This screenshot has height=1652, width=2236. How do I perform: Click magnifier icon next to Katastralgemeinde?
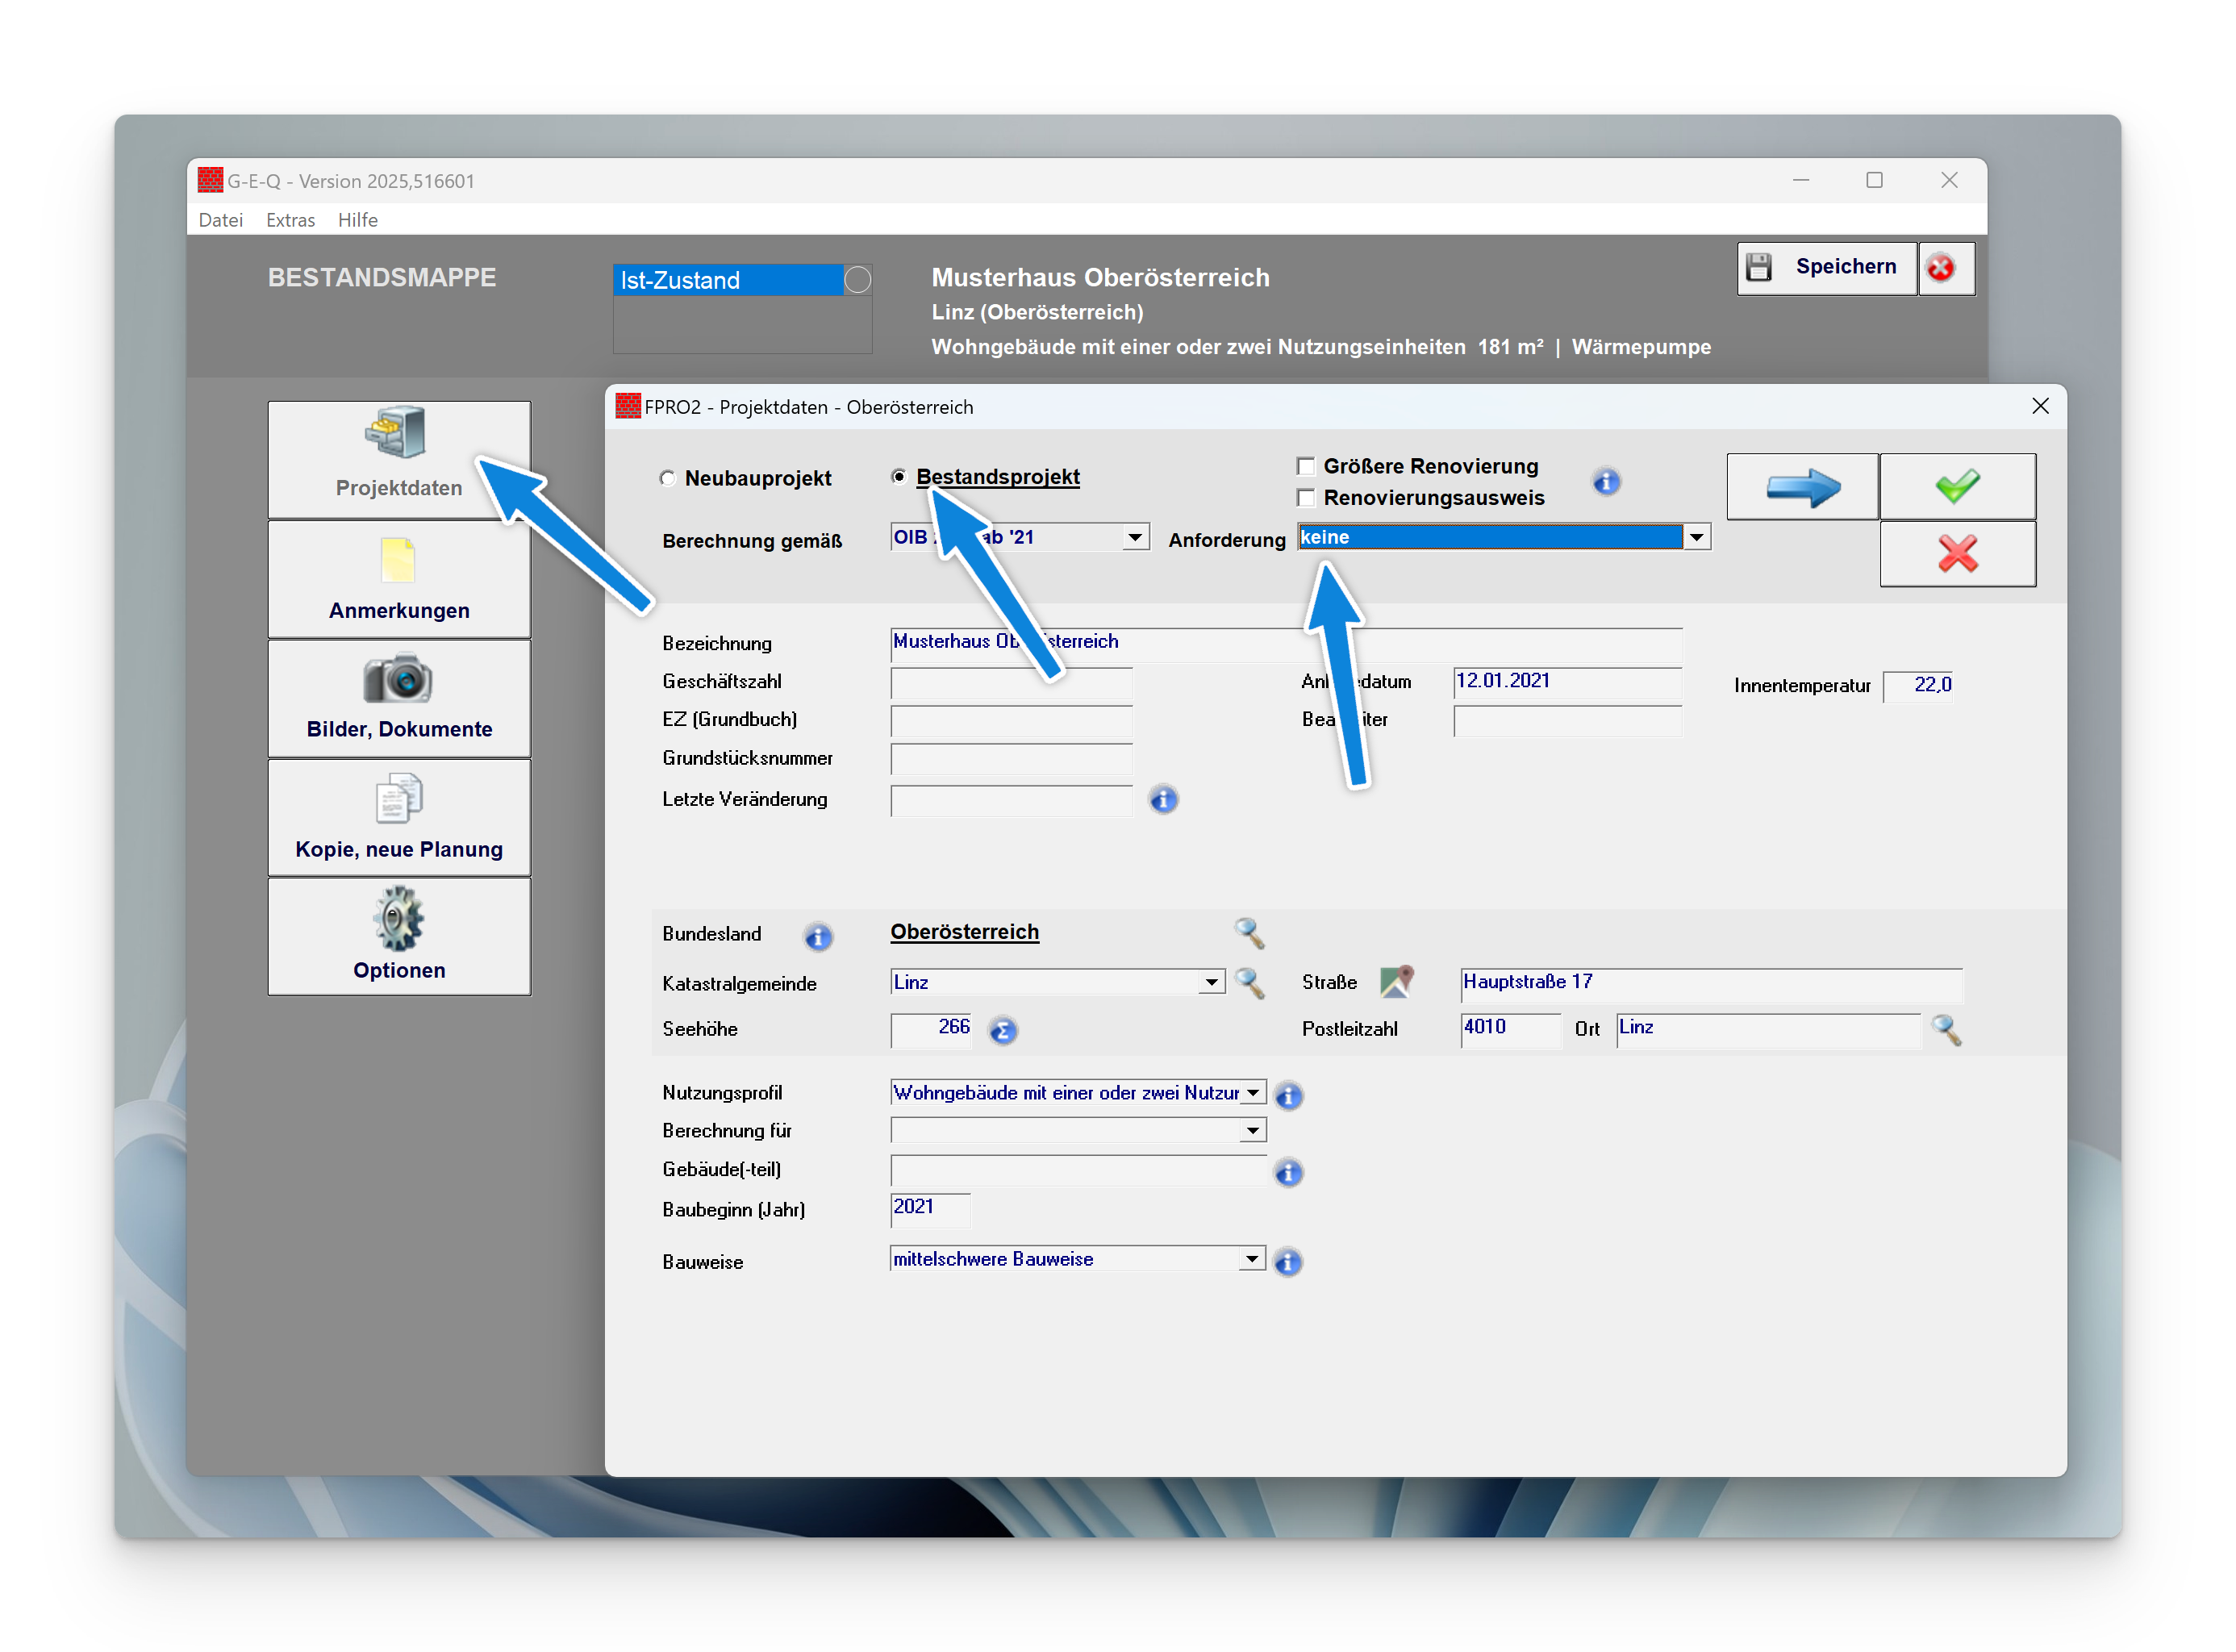point(1249,983)
